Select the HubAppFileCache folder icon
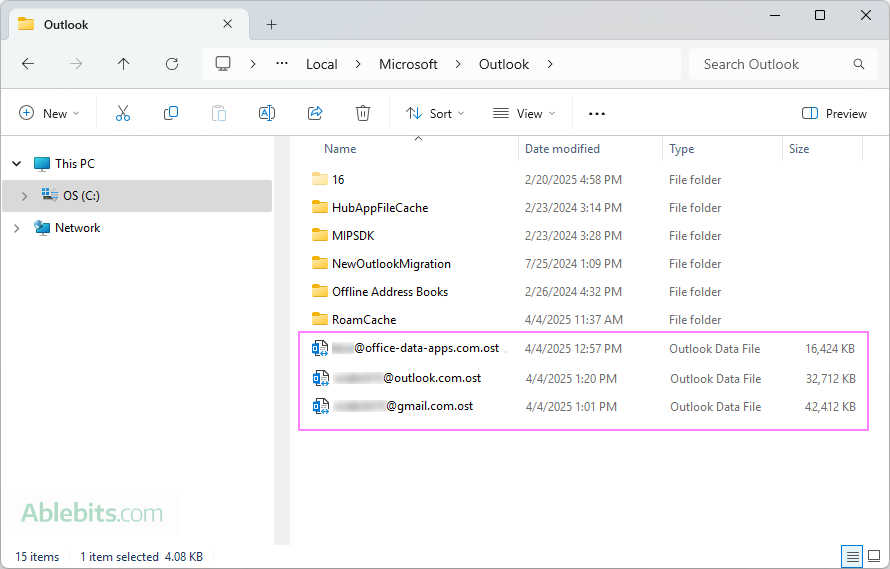 coord(320,207)
